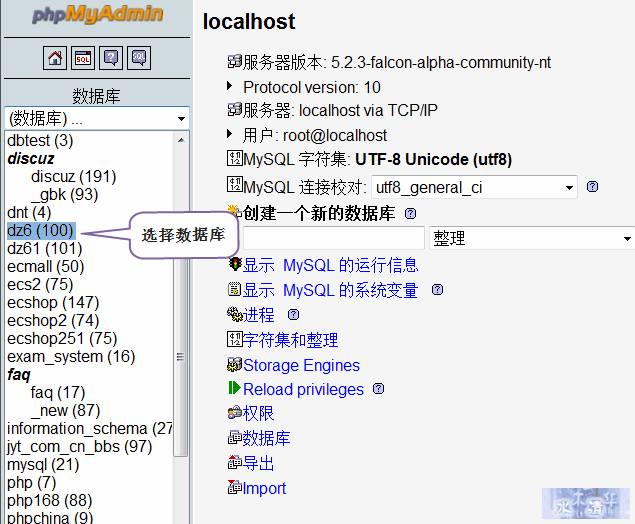
Task: Open the utf8_general_ci collation dropdown
Action: click(474, 187)
